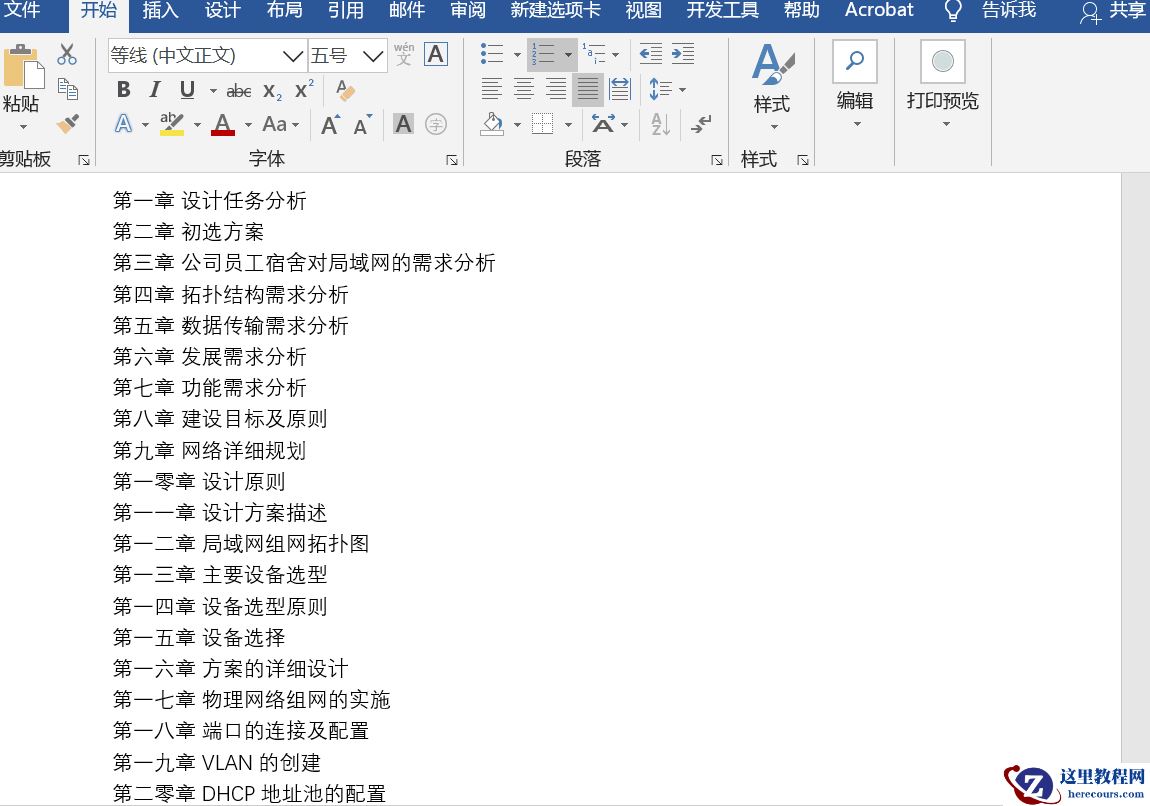Click the distributed alignment icon
The height and width of the screenshot is (806, 1150).
(620, 89)
